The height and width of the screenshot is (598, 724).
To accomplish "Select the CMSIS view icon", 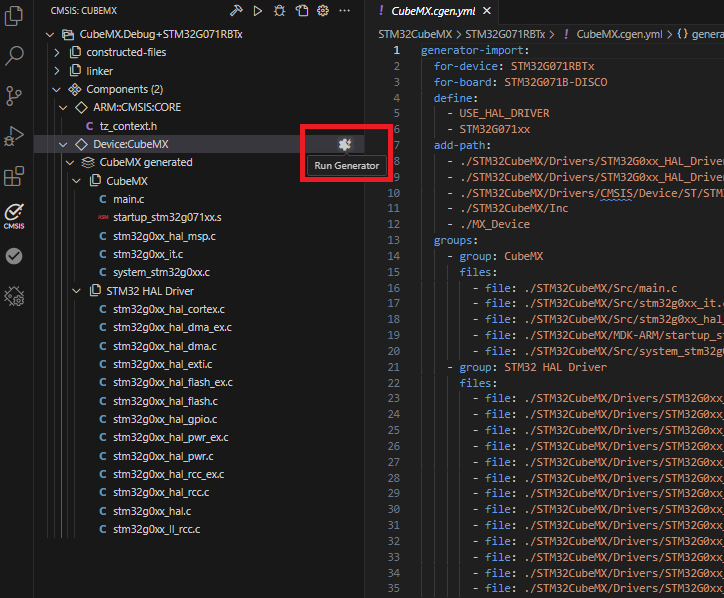I will coord(14,216).
